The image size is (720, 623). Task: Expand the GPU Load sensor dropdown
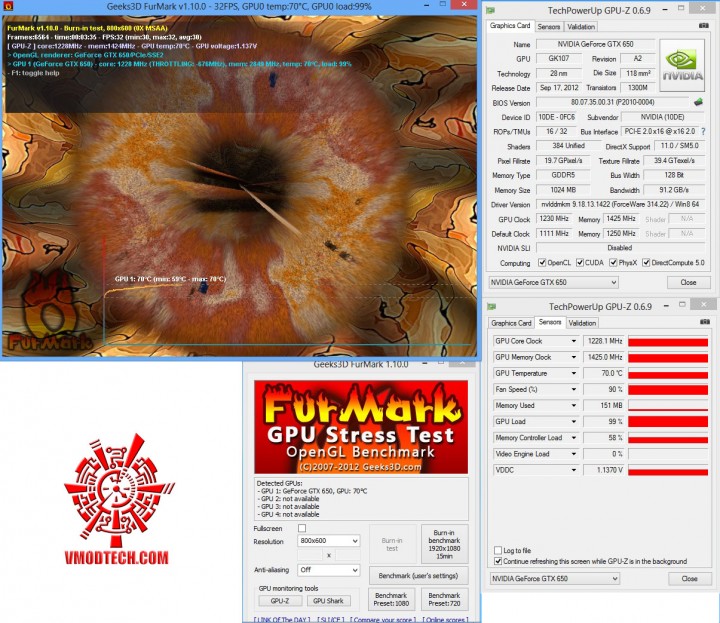(574, 421)
